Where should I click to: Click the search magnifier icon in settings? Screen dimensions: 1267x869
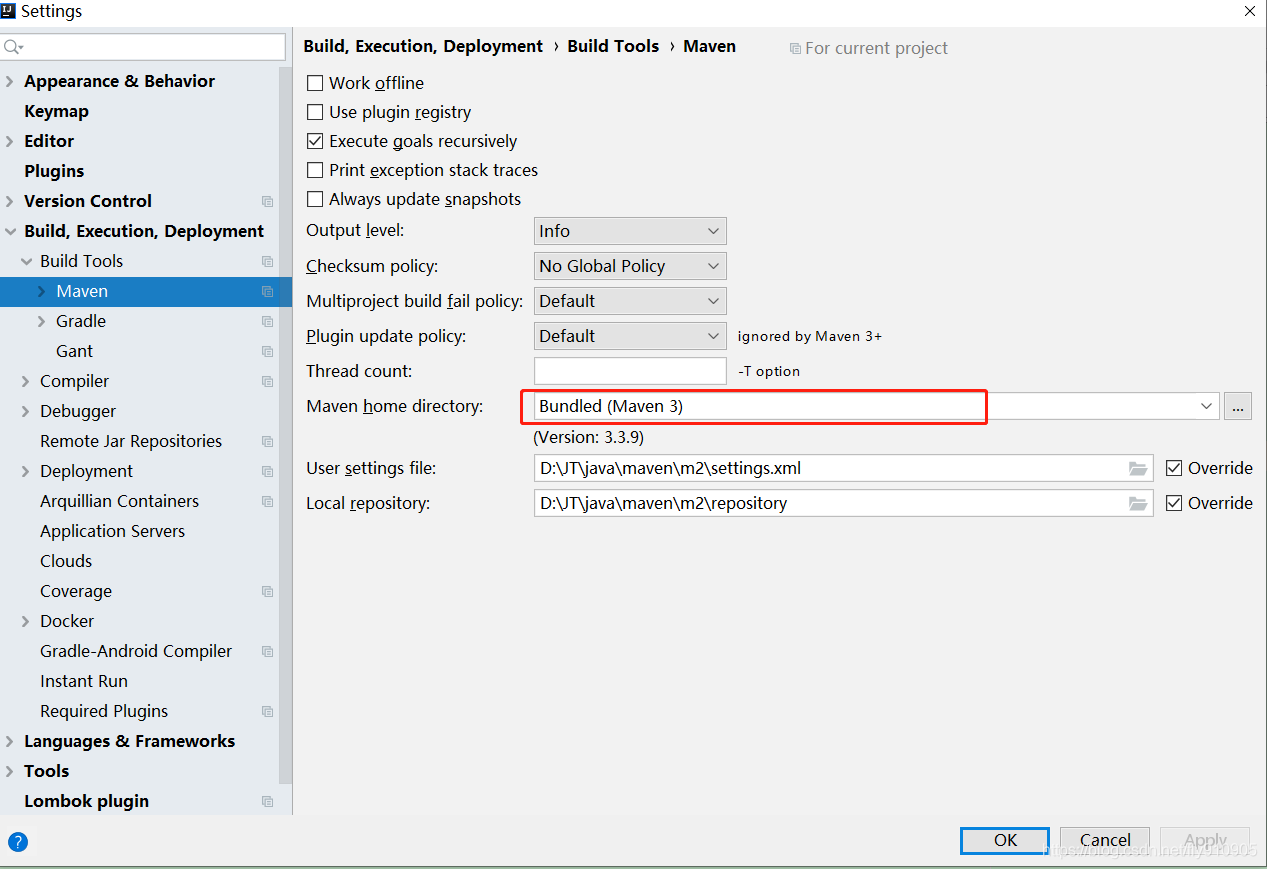coord(13,47)
